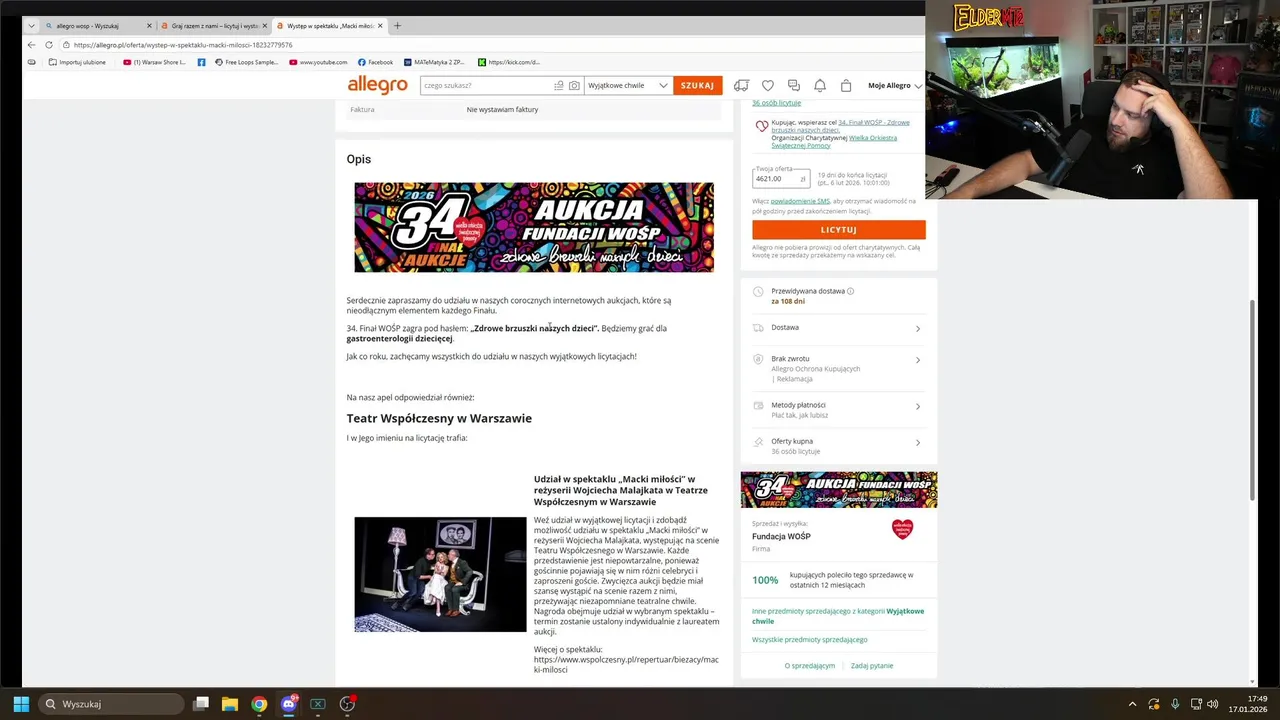
Task: Open Discord from the taskbar
Action: [x=288, y=704]
